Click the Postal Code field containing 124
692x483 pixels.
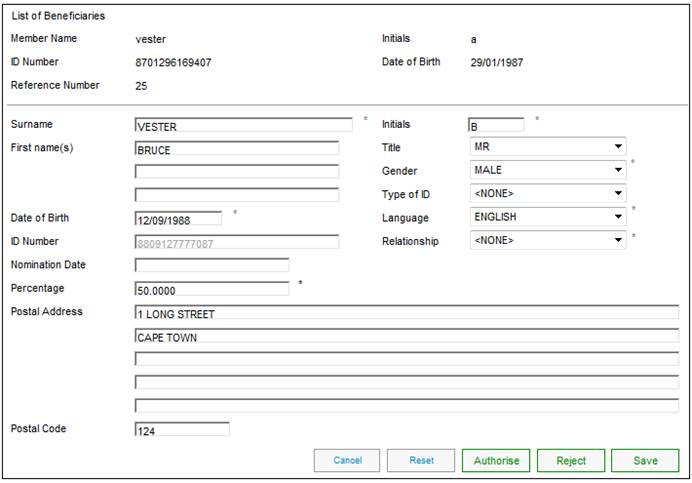[181, 430]
